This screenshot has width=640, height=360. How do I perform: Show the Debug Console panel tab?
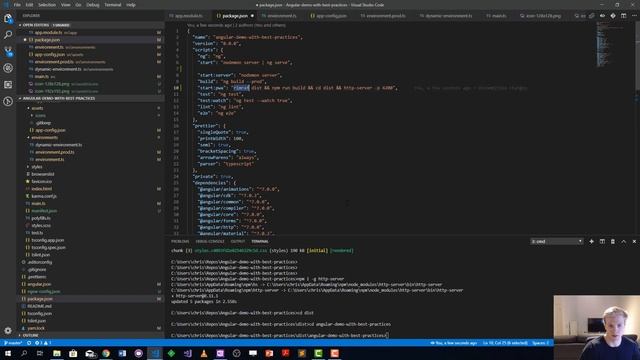pyautogui.click(x=210, y=242)
